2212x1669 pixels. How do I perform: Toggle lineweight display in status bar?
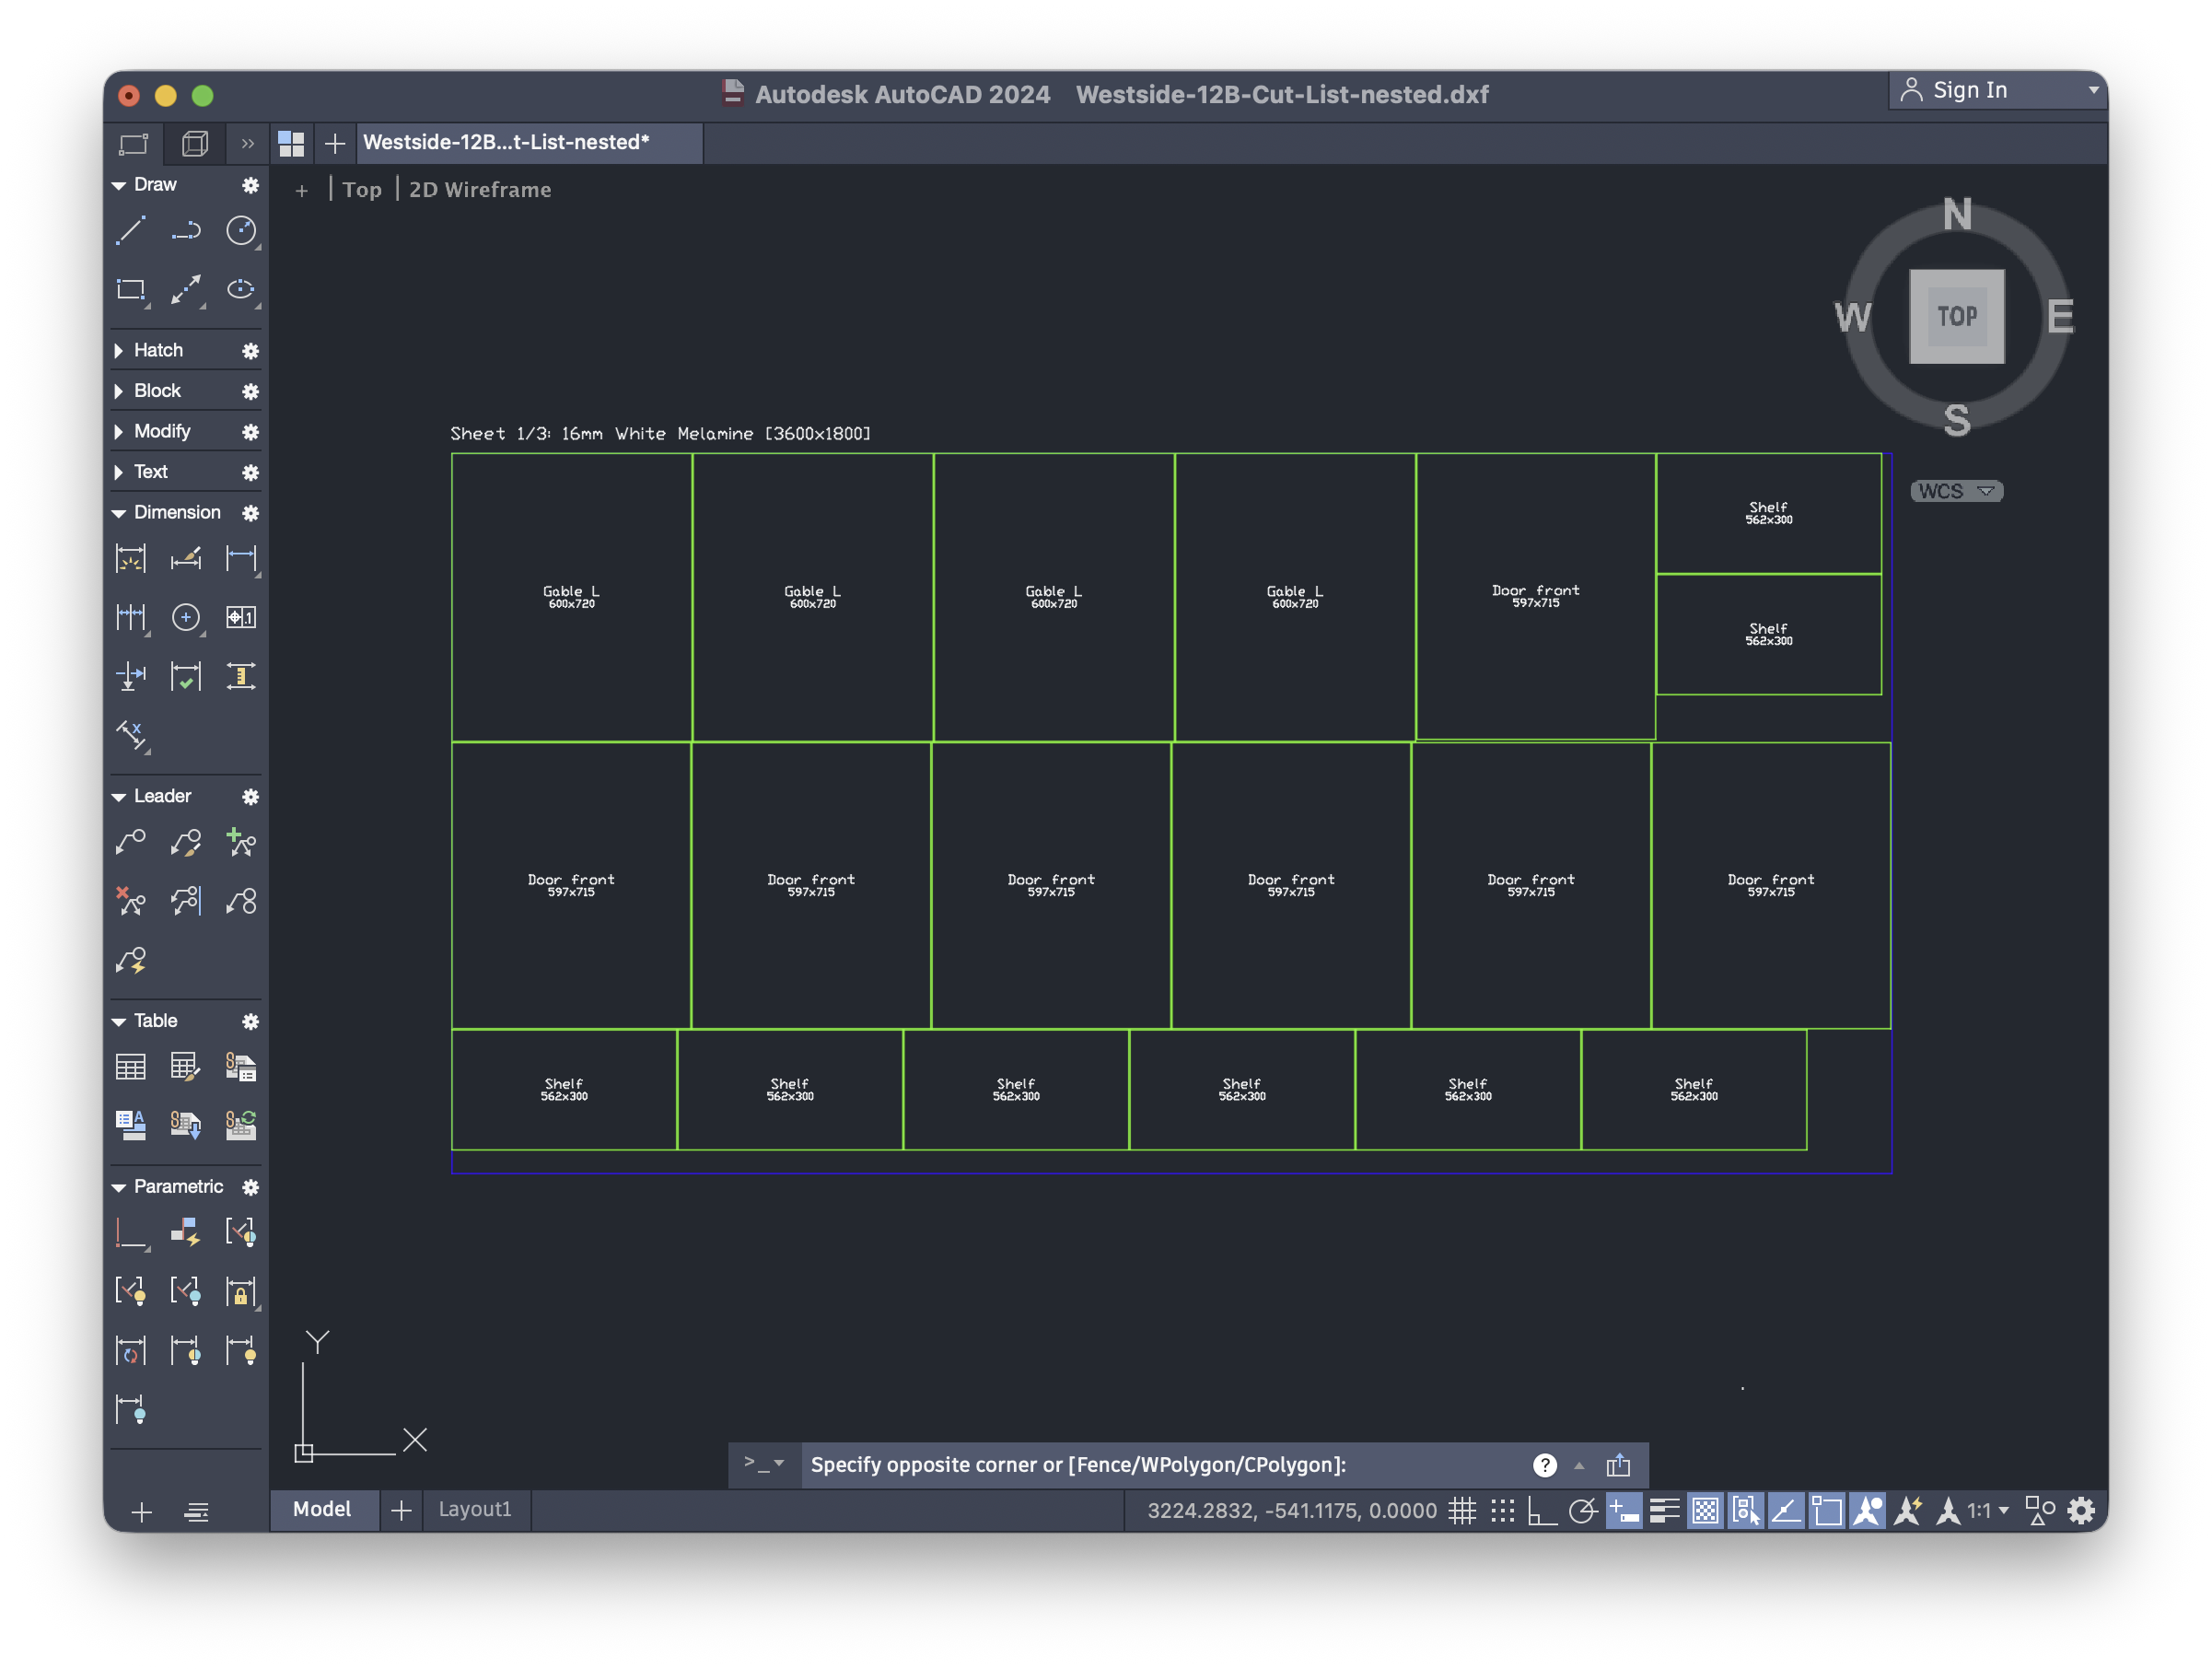tap(1664, 1511)
